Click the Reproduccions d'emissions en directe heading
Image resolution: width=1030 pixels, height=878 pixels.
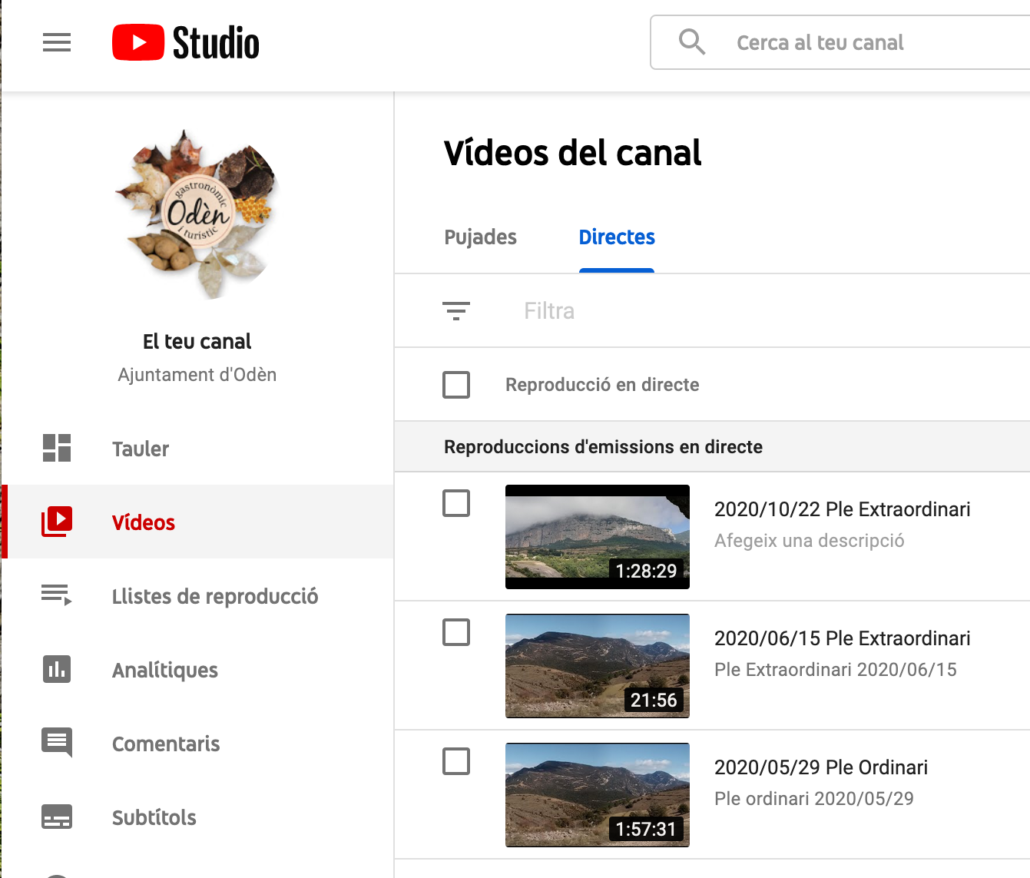603,447
